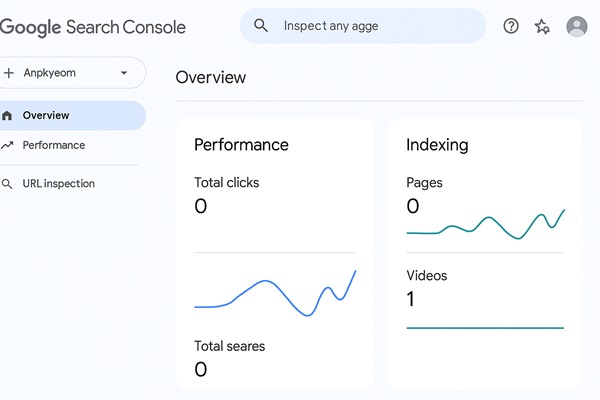Click the trend arrow icon beside Performance

[x=8, y=145]
